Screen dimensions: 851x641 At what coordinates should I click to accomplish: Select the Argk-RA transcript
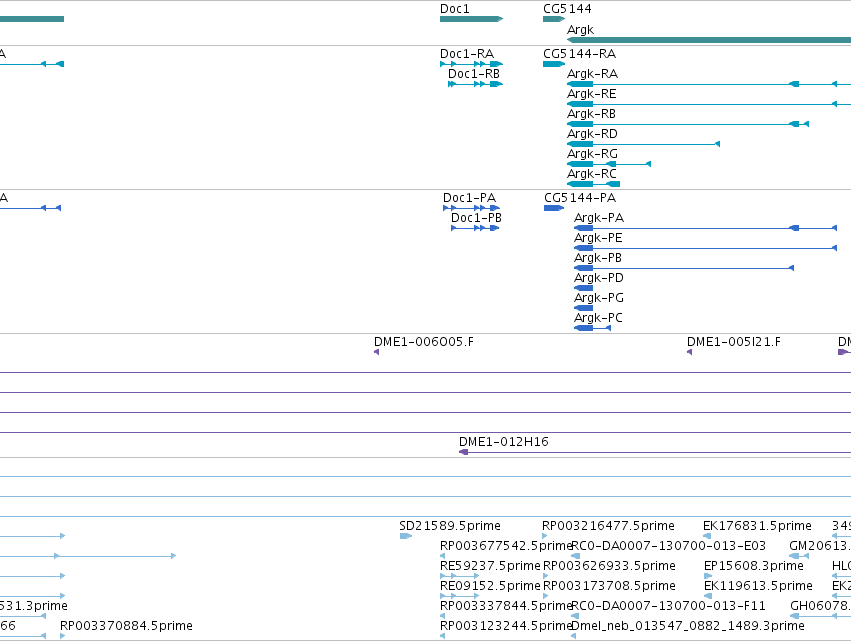click(x=709, y=84)
